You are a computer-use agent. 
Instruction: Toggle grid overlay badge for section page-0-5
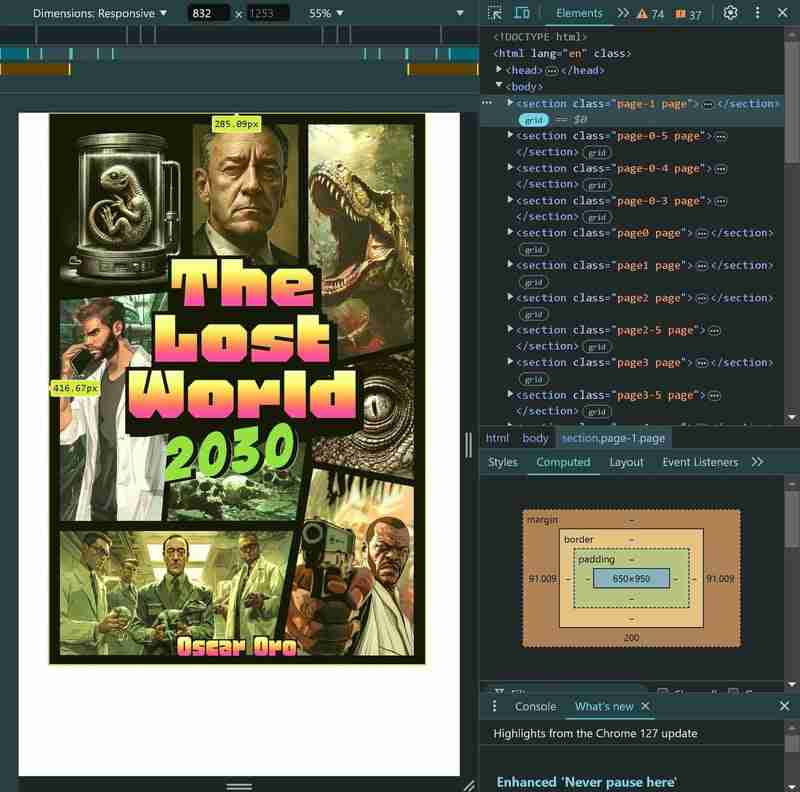pos(597,153)
